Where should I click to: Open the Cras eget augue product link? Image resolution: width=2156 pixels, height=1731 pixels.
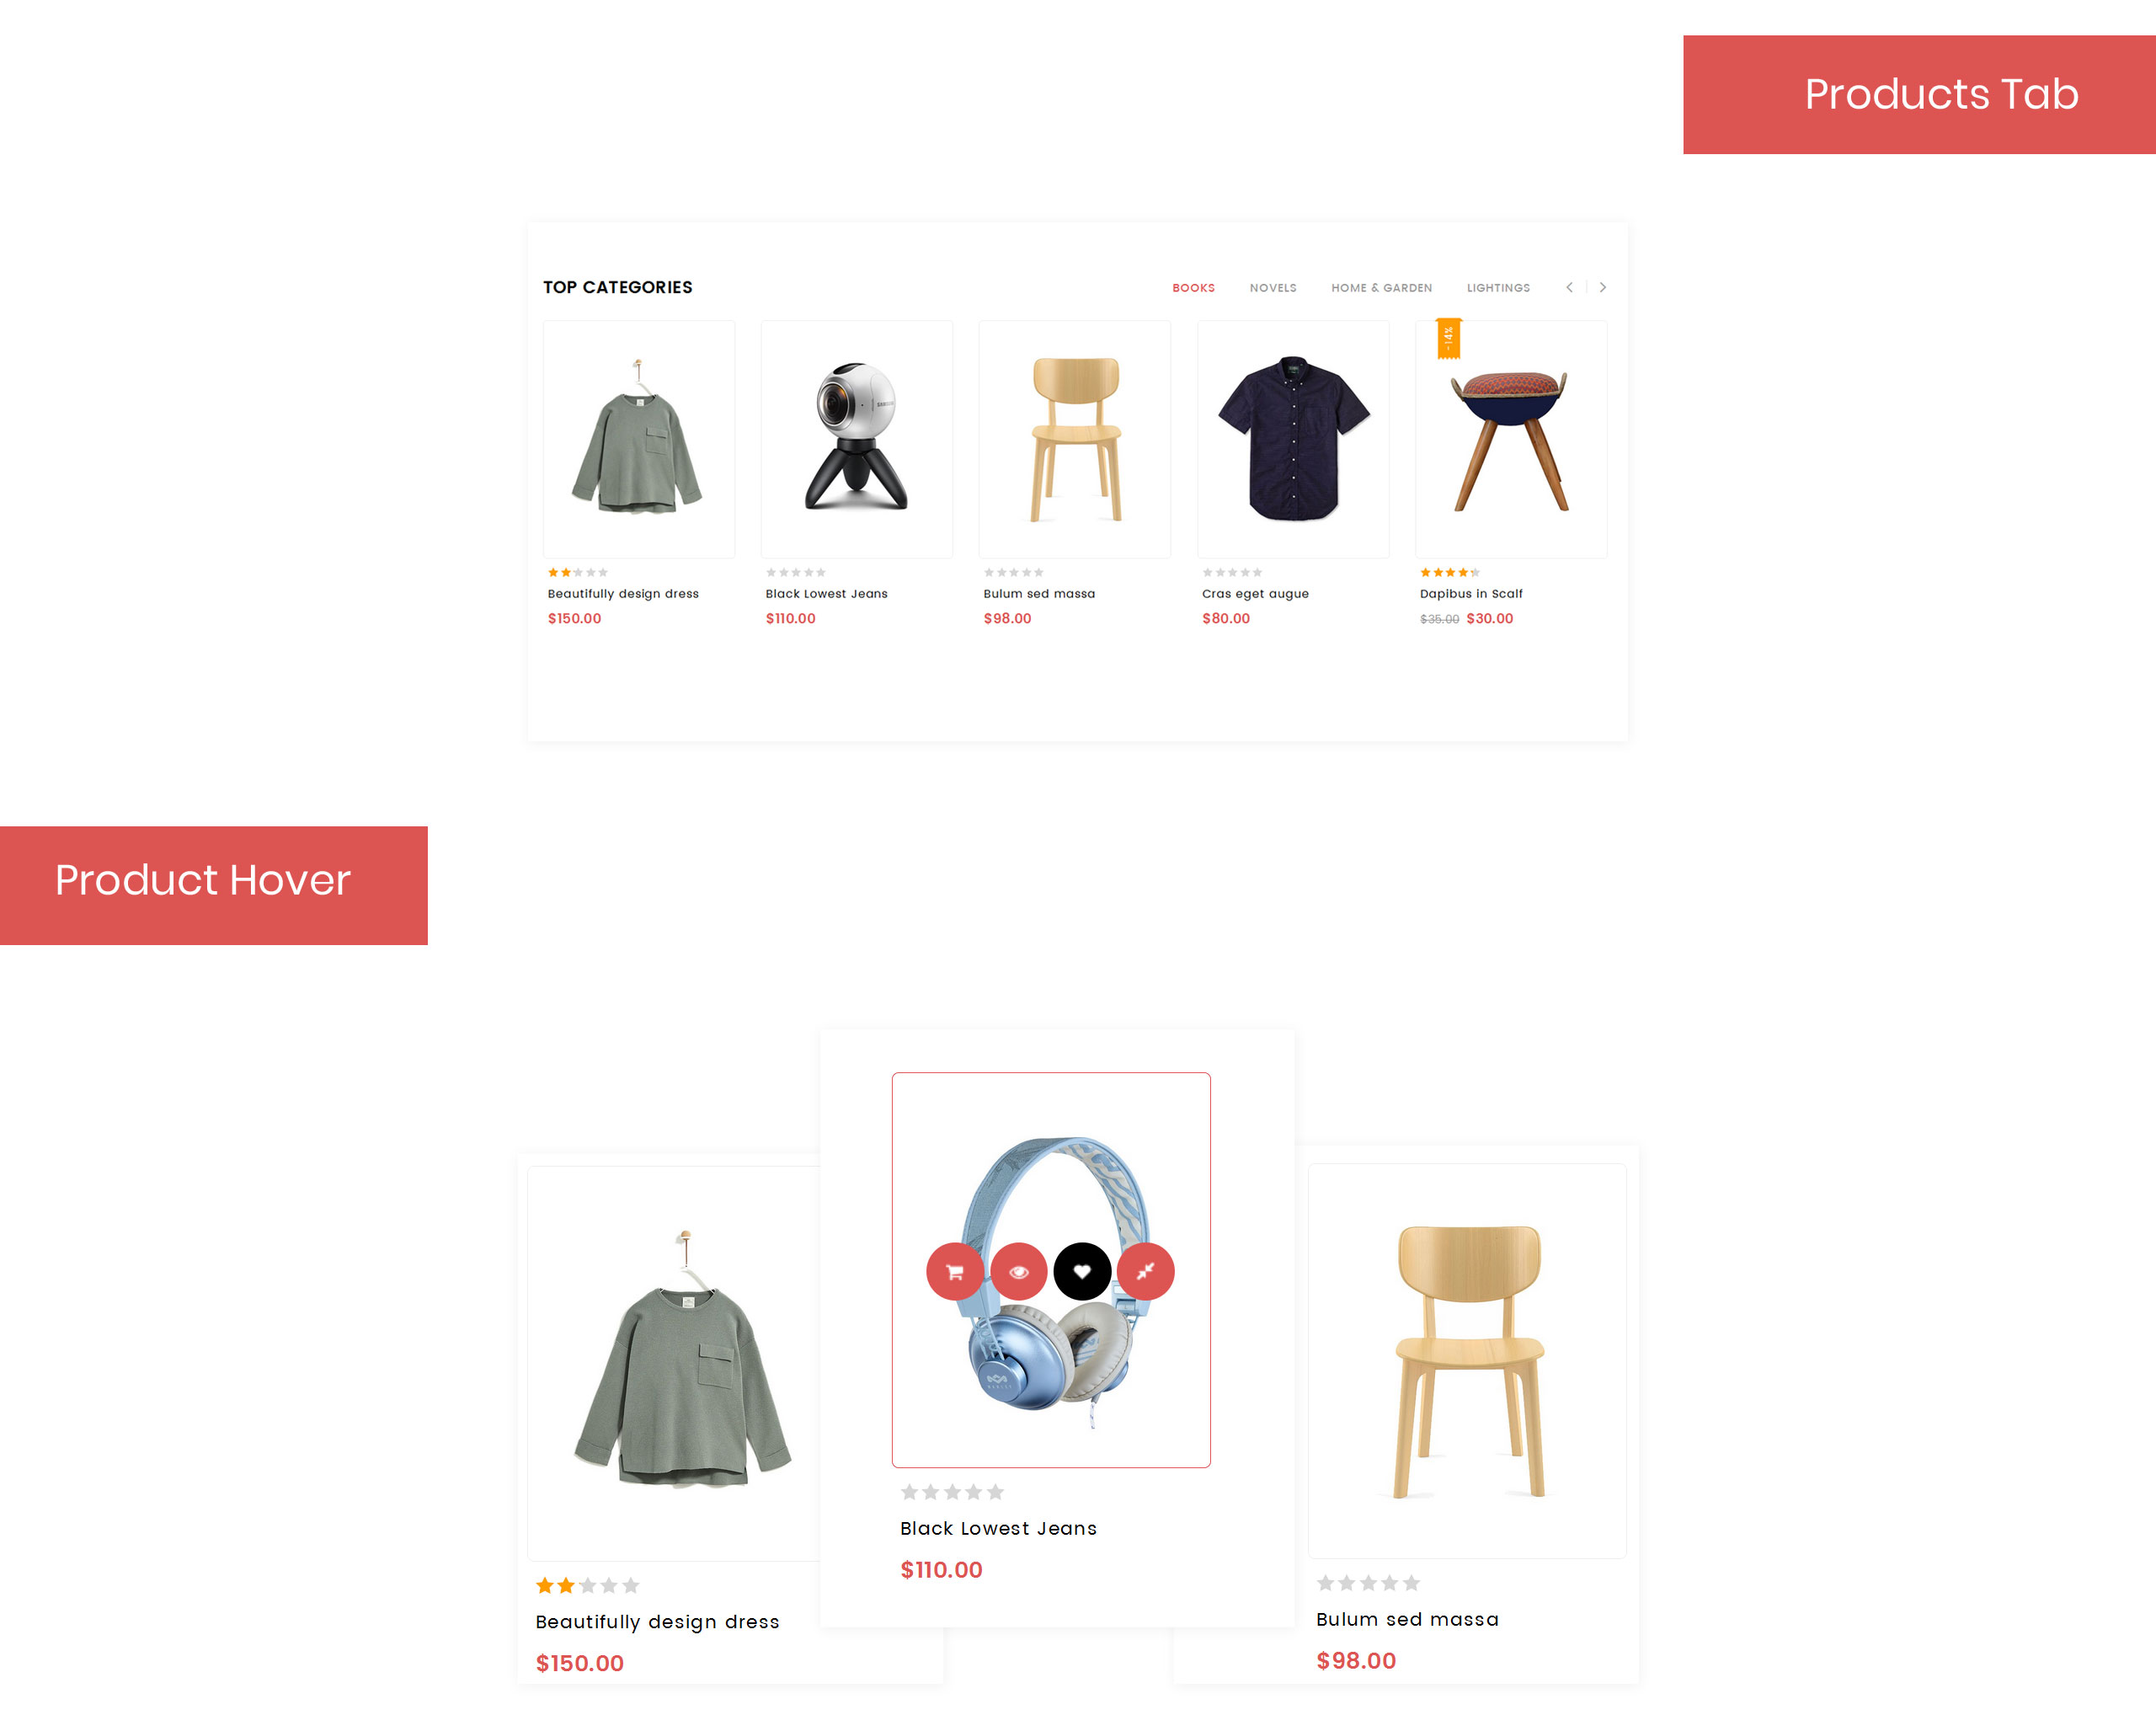1255,593
